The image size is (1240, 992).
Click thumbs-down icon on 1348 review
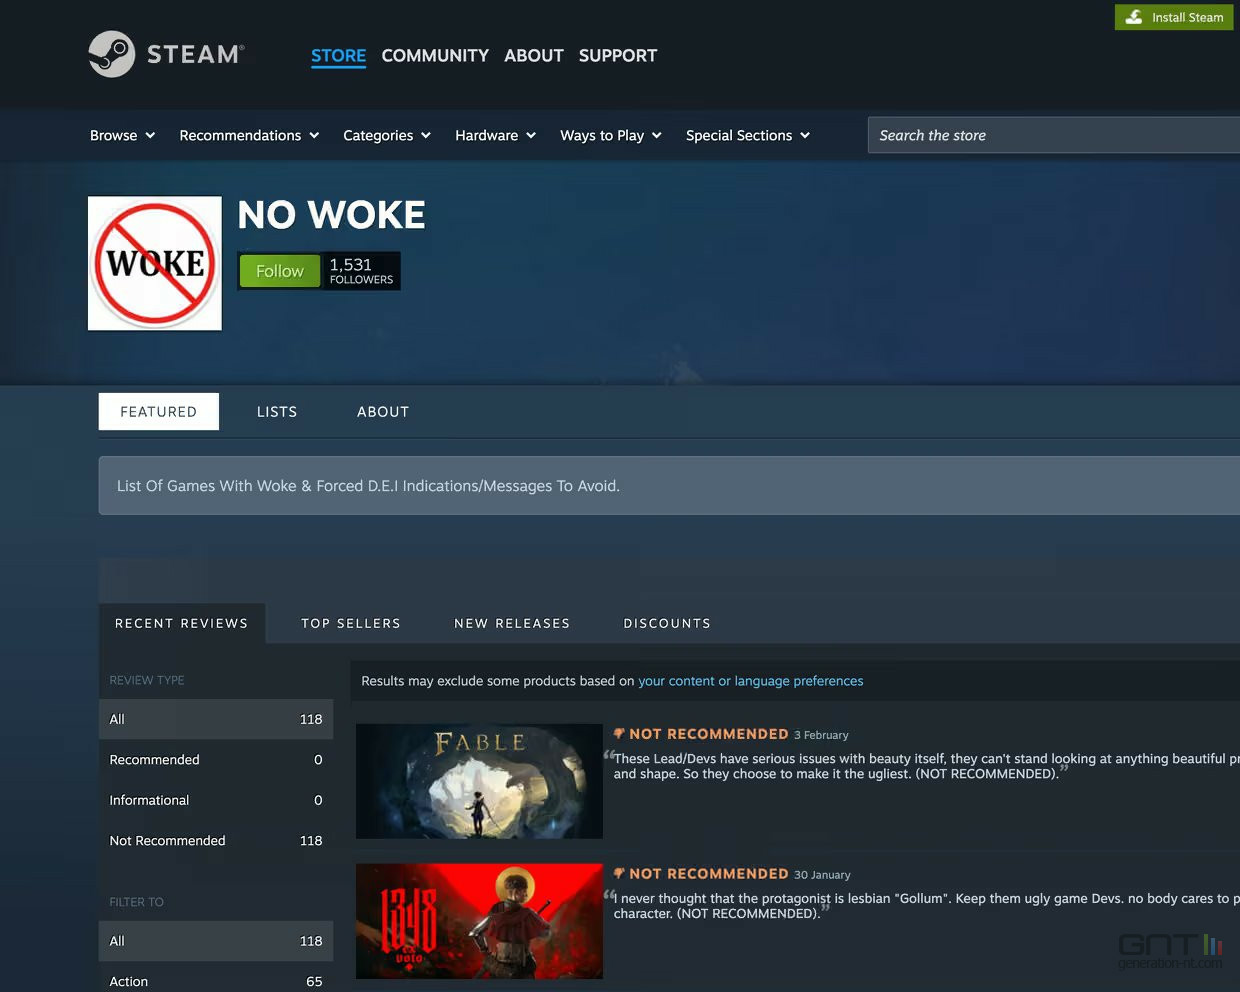pyautogui.click(x=619, y=874)
